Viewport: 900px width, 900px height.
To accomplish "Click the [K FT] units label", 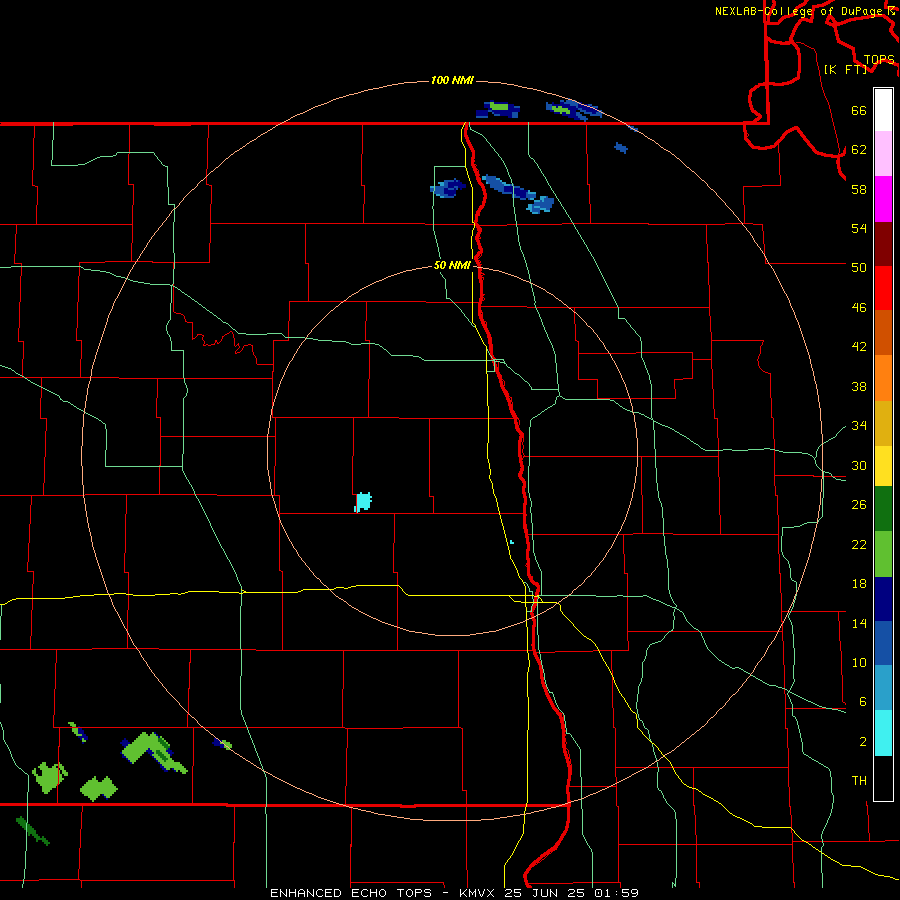I will [x=845, y=69].
